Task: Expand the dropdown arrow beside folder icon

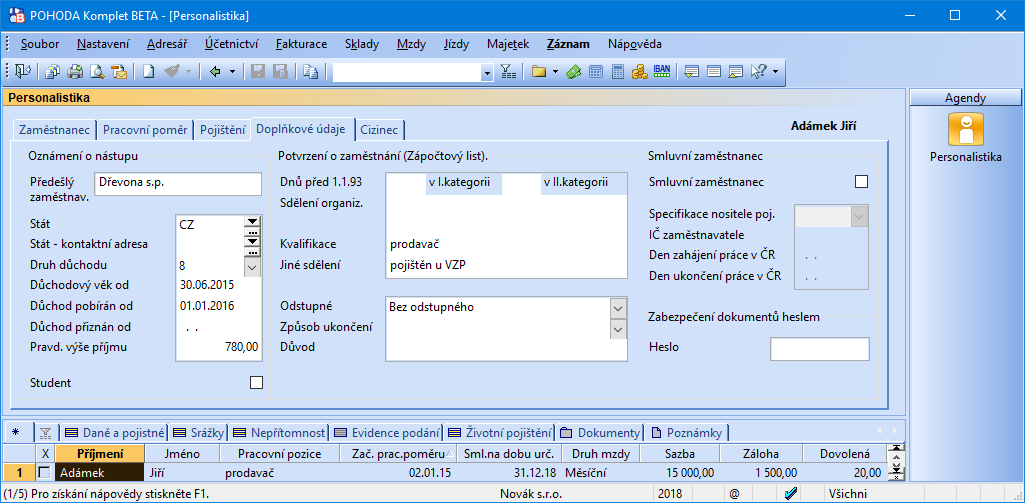Action: pyautogui.click(x=555, y=71)
